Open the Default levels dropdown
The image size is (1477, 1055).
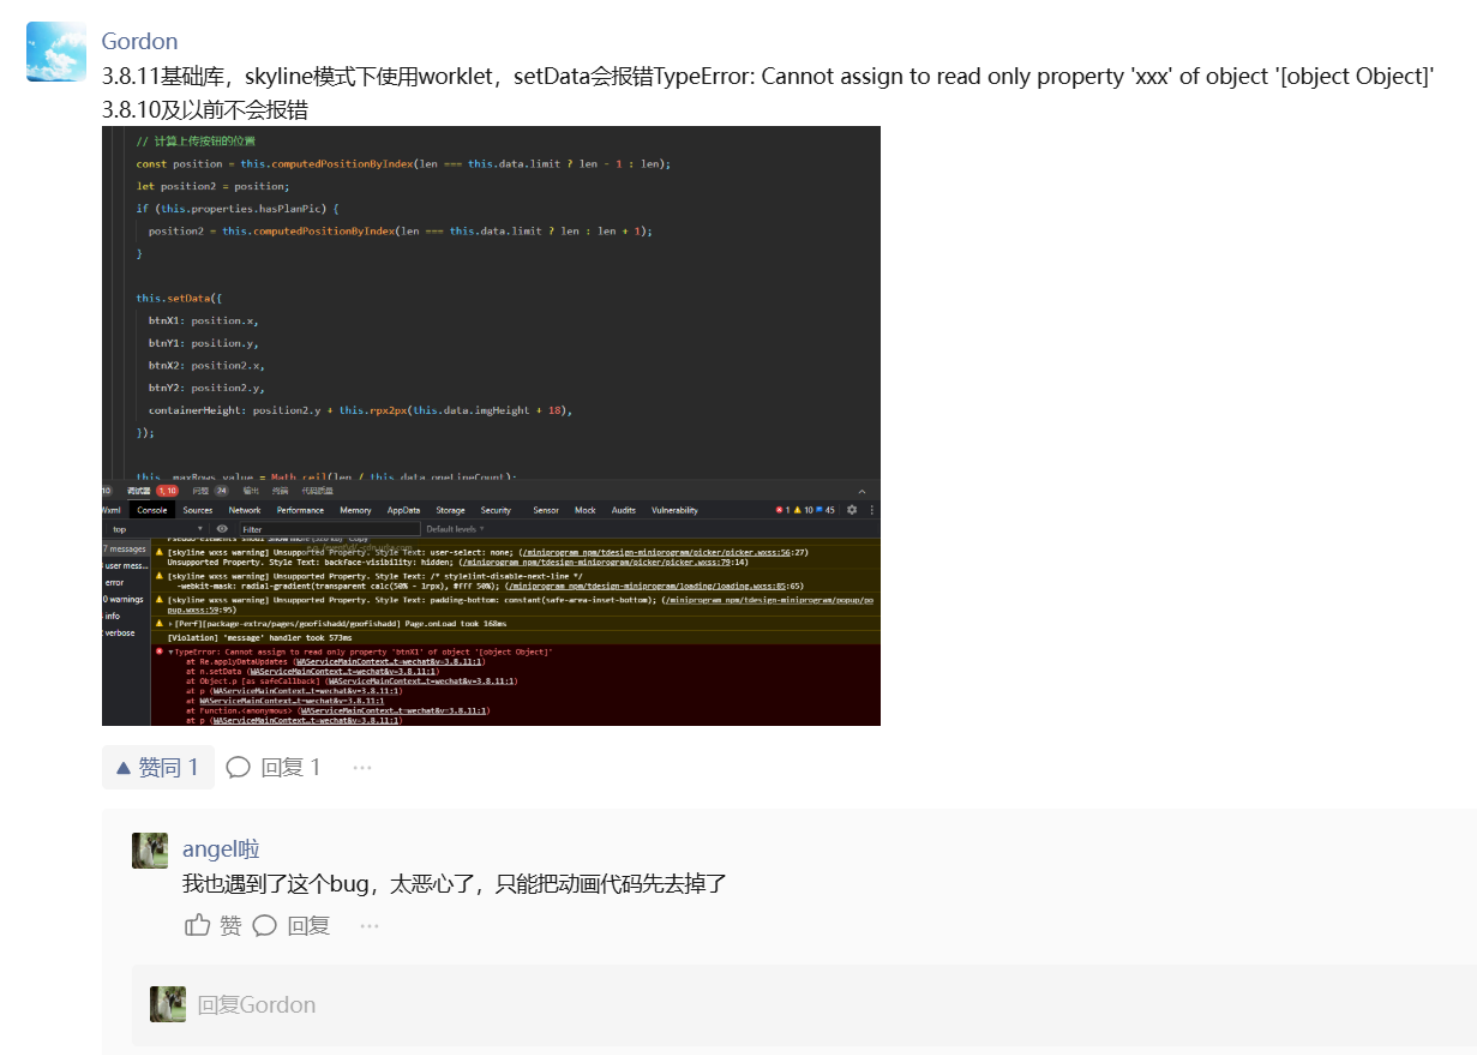(455, 529)
